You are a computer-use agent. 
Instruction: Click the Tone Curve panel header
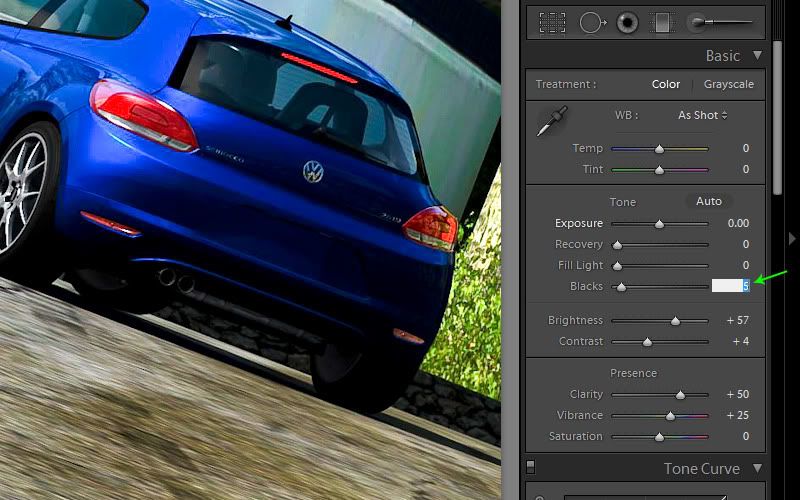pyautogui.click(x=645, y=468)
